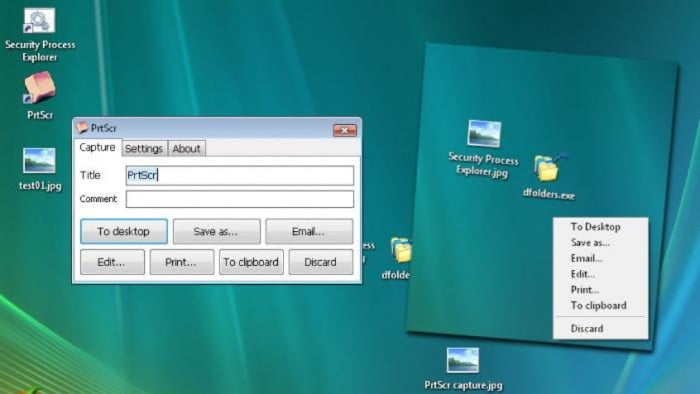
Task: Click the To desktop button
Action: (x=124, y=231)
